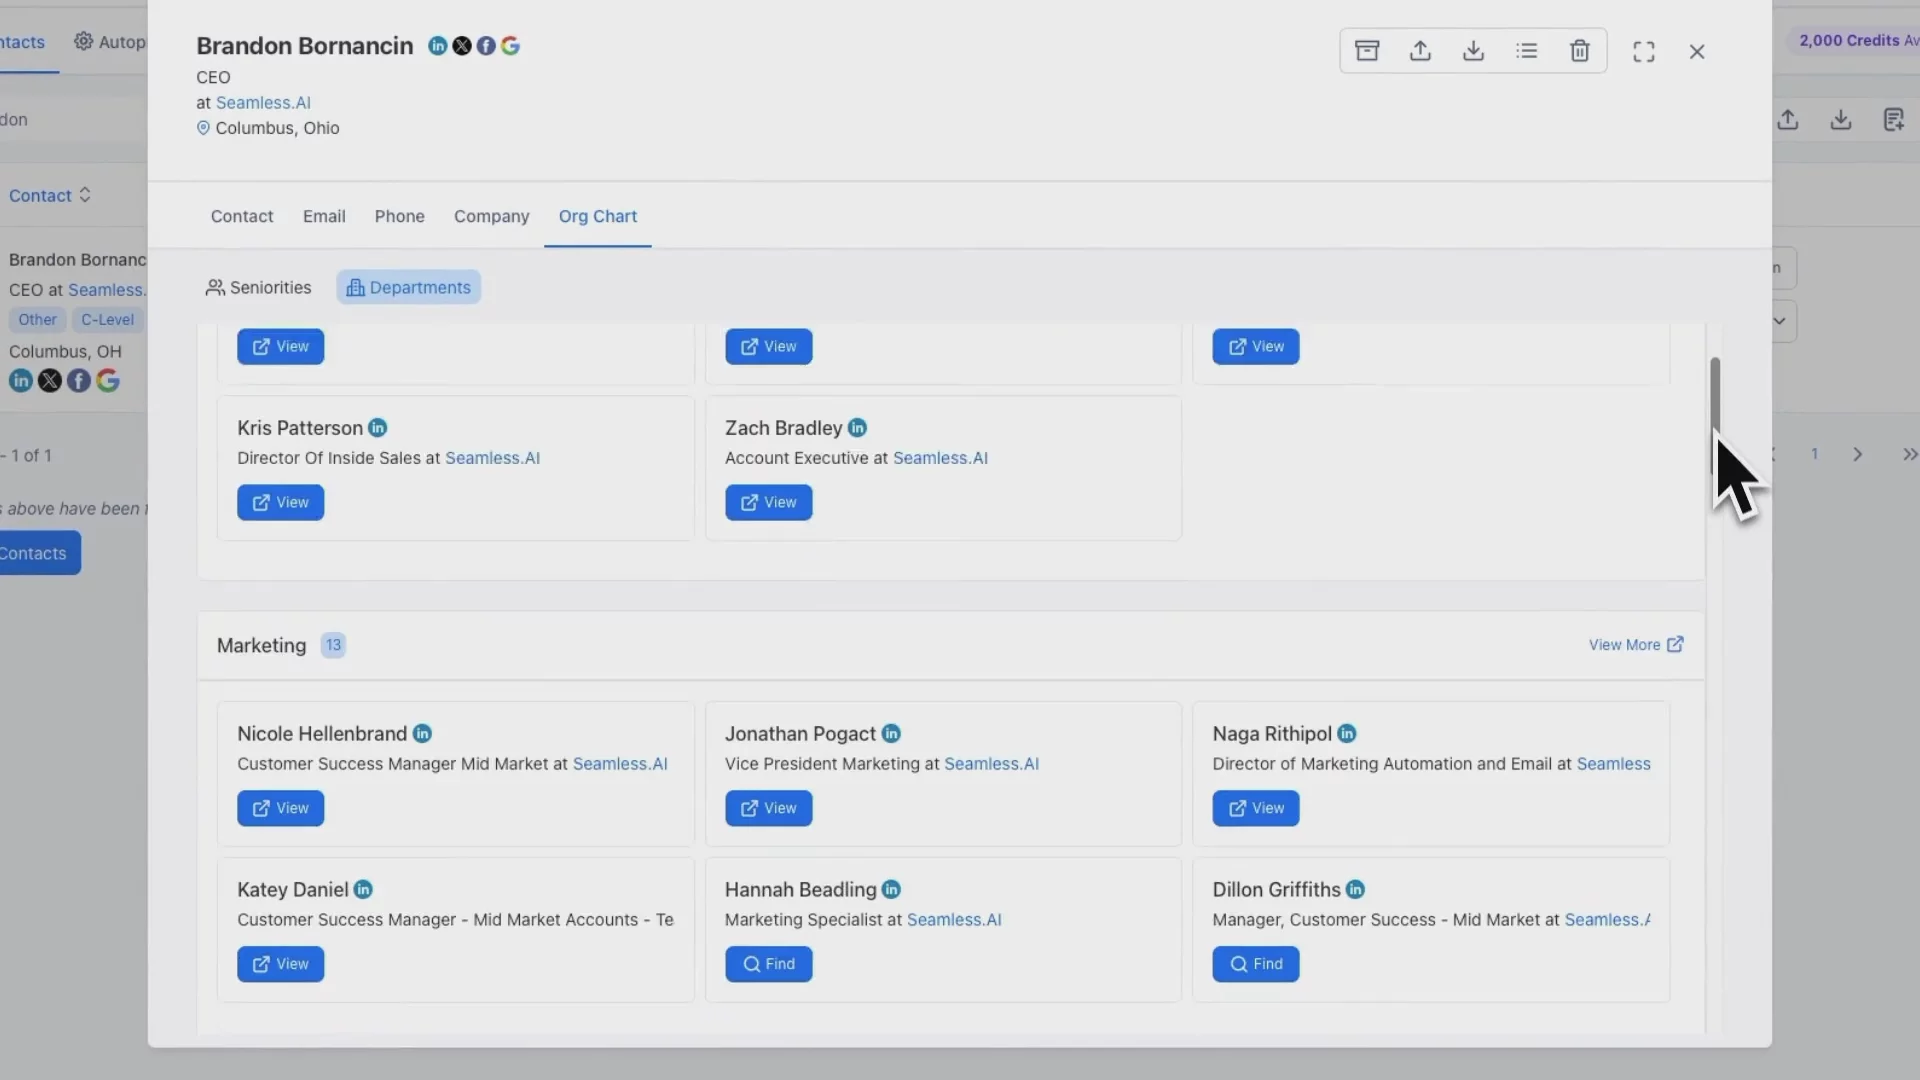Click the archive icon in header toolbar
Viewport: 1920px width, 1080px height.
point(1367,51)
